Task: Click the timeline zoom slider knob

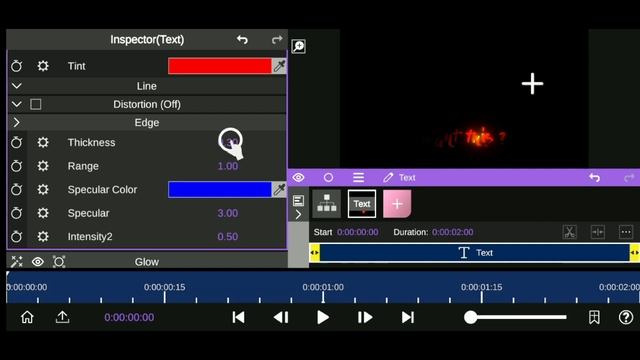Action: [x=471, y=317]
